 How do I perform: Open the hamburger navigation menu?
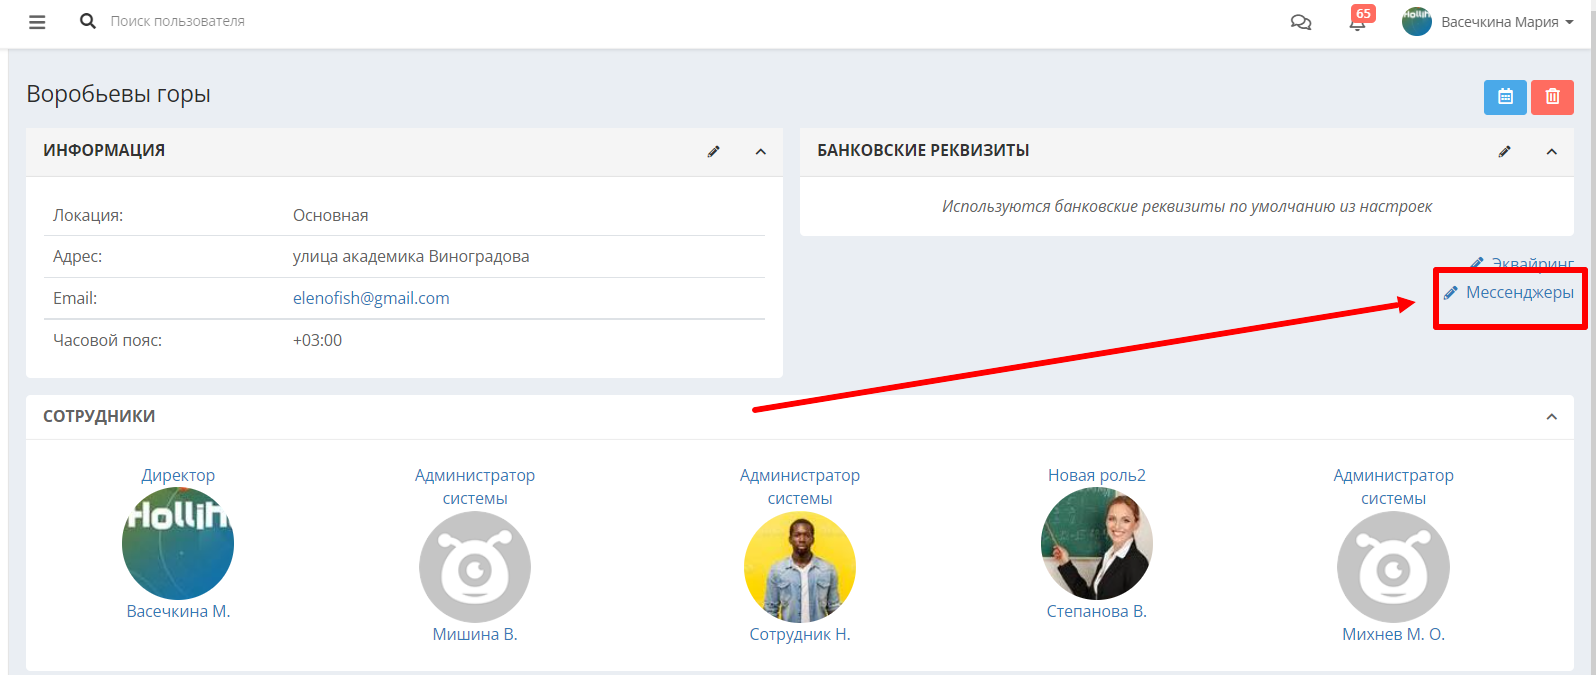[37, 22]
